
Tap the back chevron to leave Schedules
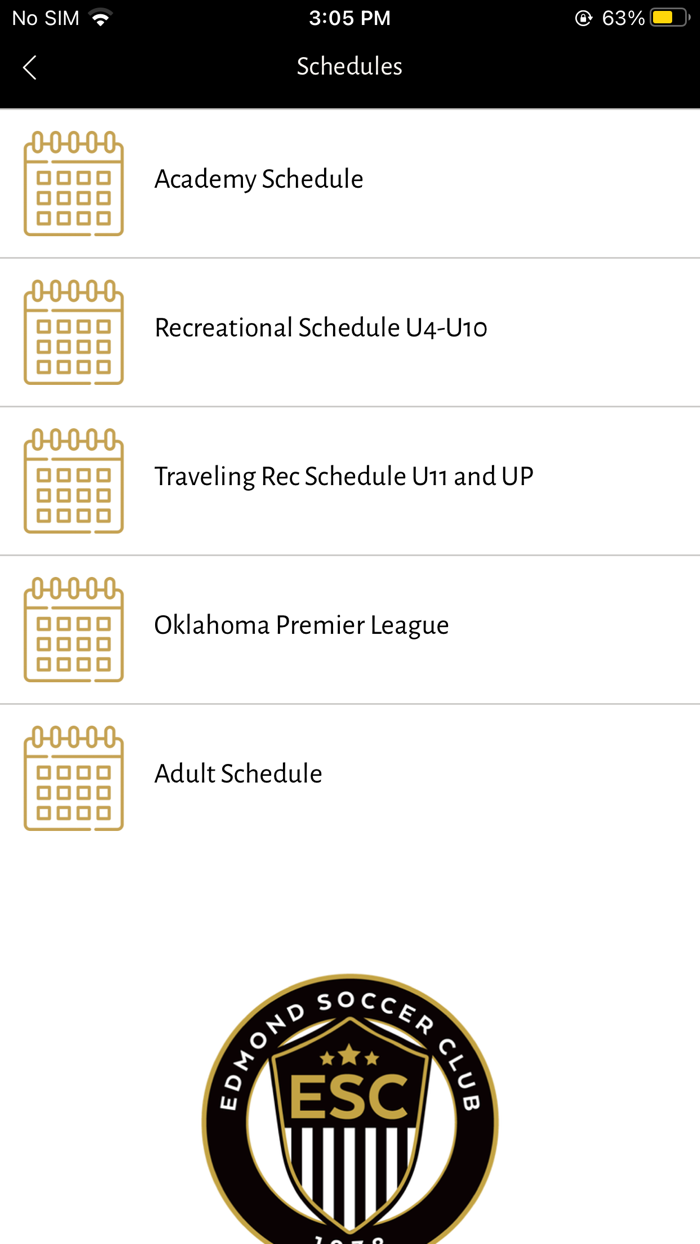click(x=29, y=67)
